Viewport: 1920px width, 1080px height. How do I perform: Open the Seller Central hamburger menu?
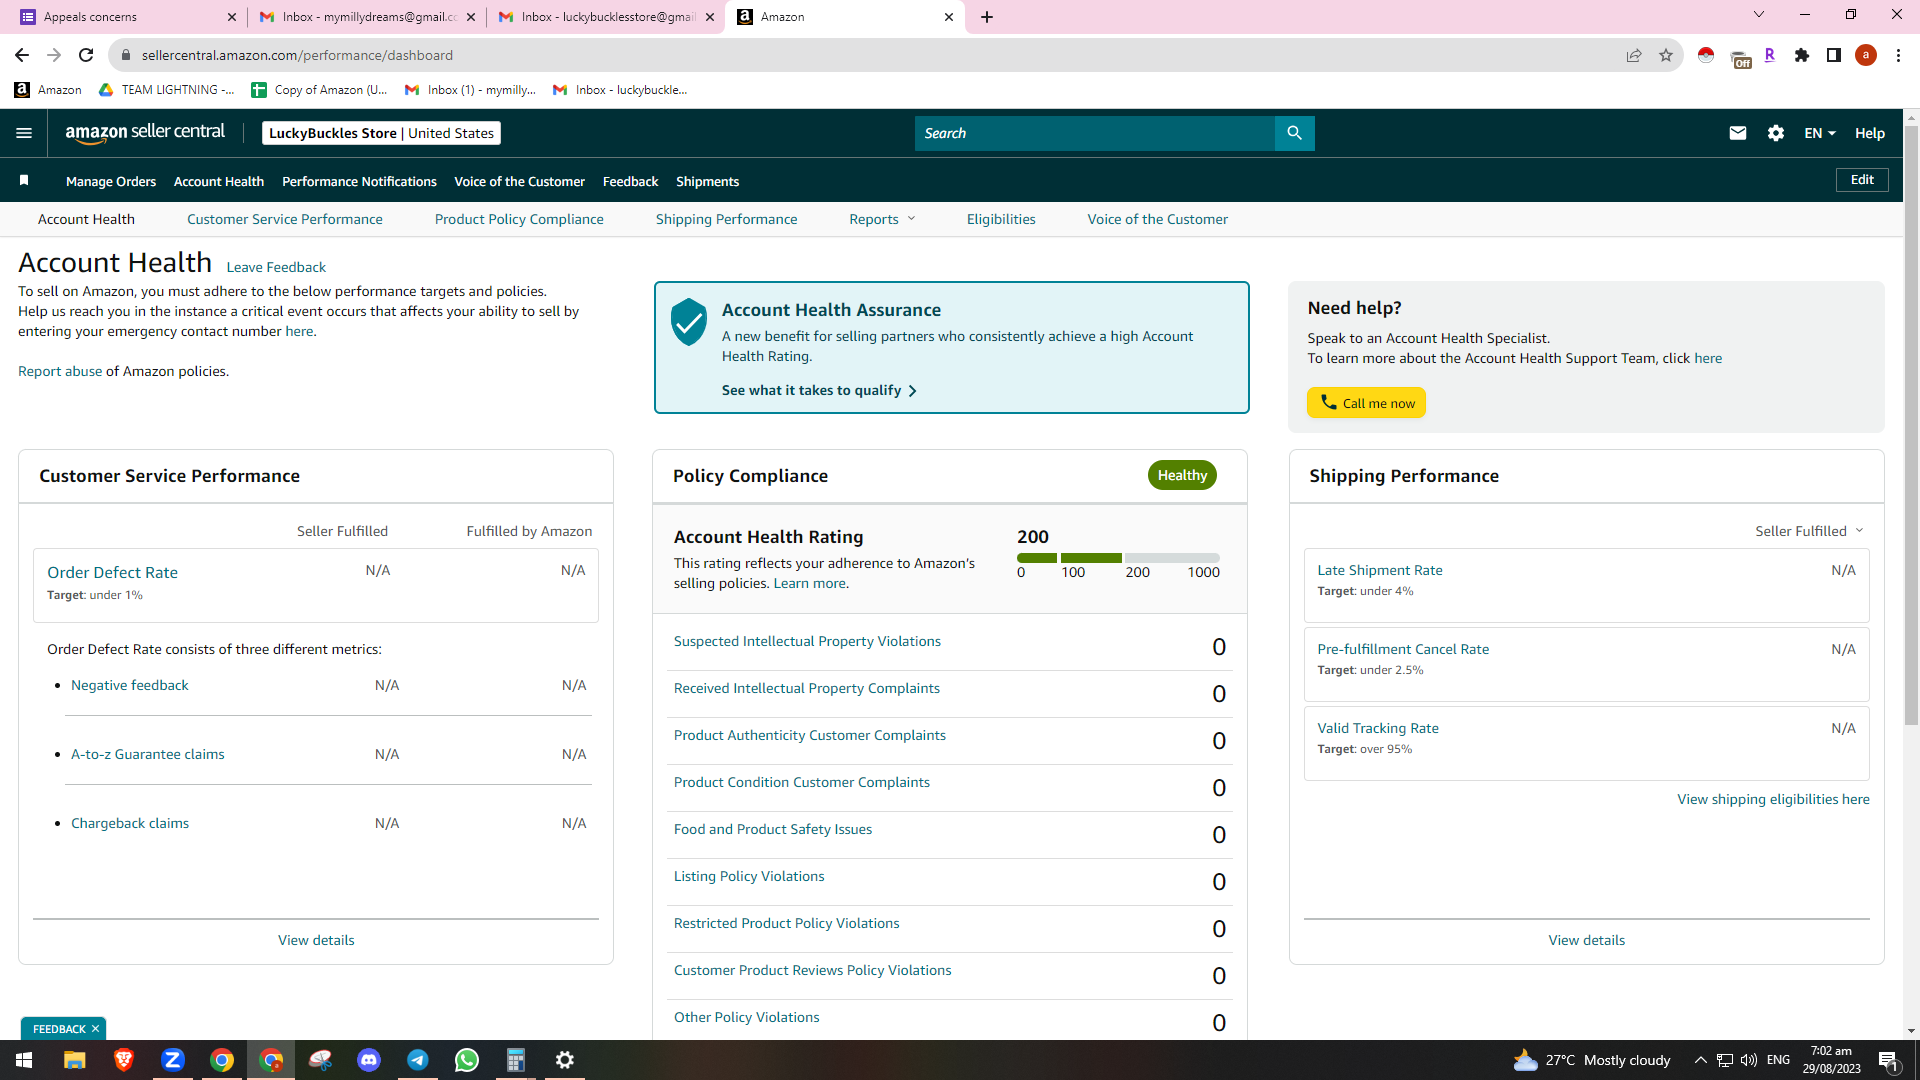(x=24, y=133)
